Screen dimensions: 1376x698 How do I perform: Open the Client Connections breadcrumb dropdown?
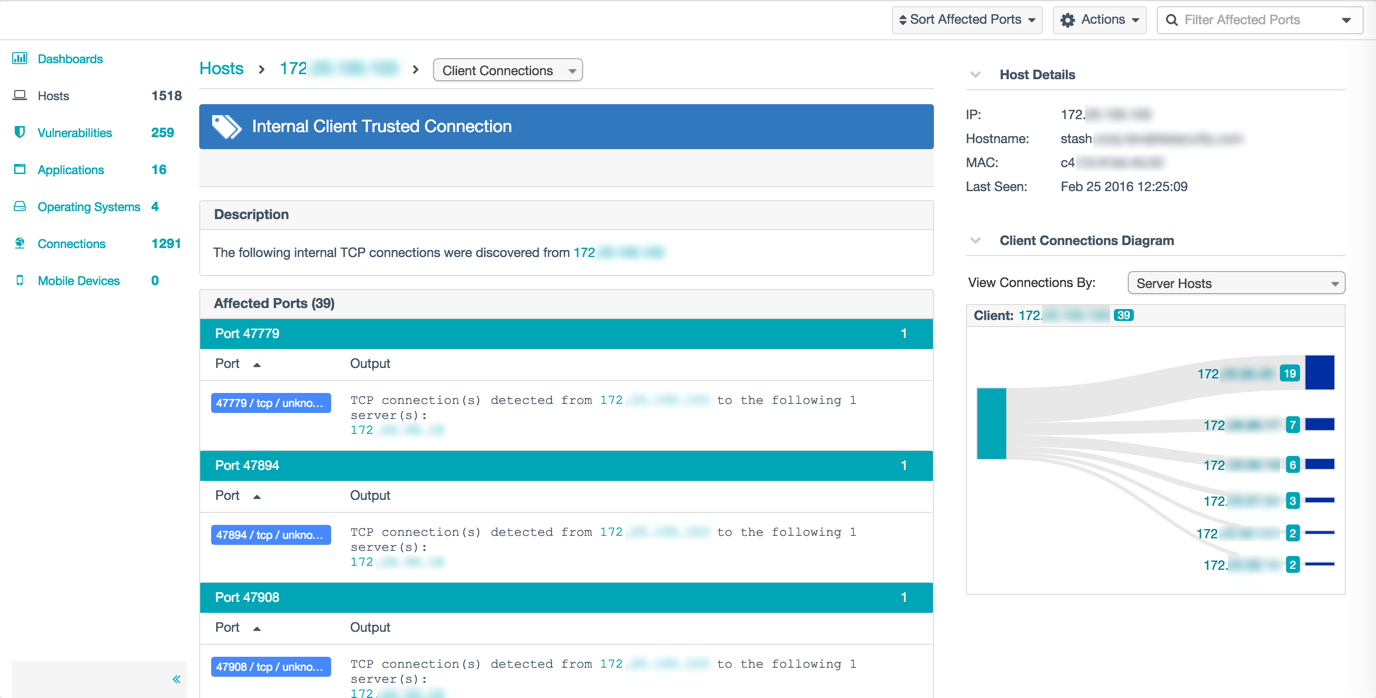coord(508,71)
